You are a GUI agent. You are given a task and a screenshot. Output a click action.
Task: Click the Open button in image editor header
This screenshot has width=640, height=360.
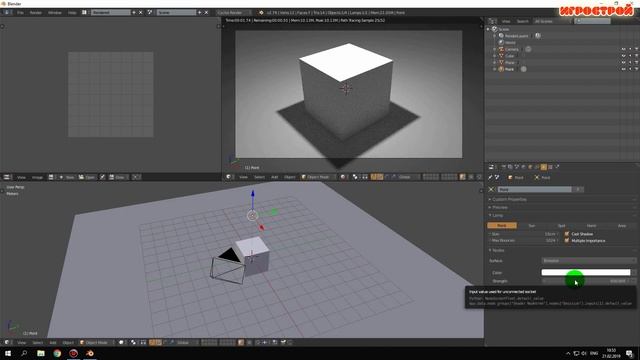tap(87, 177)
